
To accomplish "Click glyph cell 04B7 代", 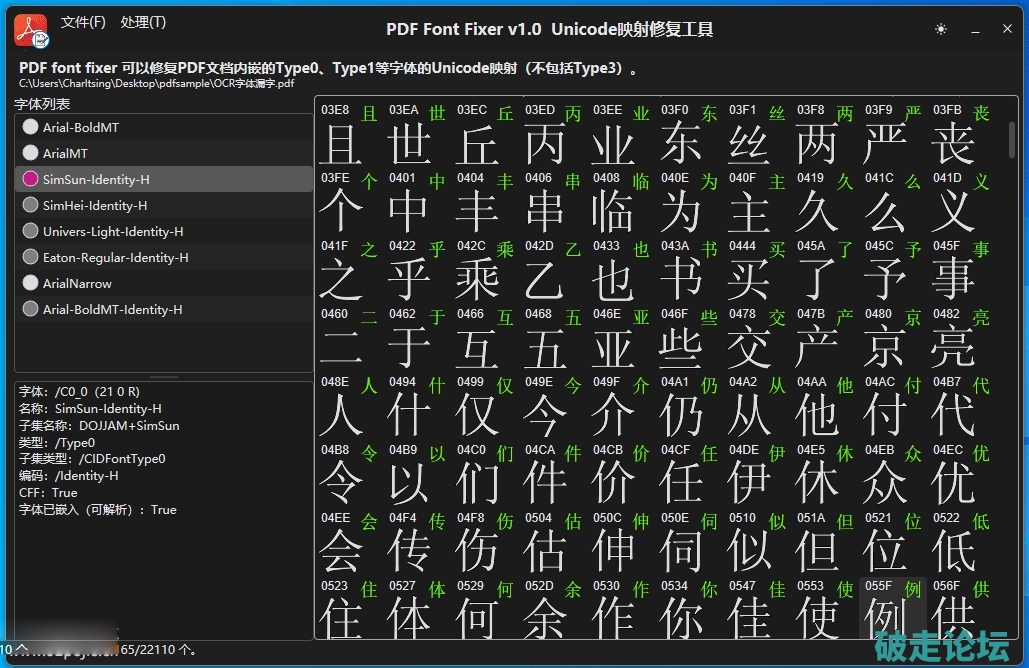I will [x=962, y=405].
